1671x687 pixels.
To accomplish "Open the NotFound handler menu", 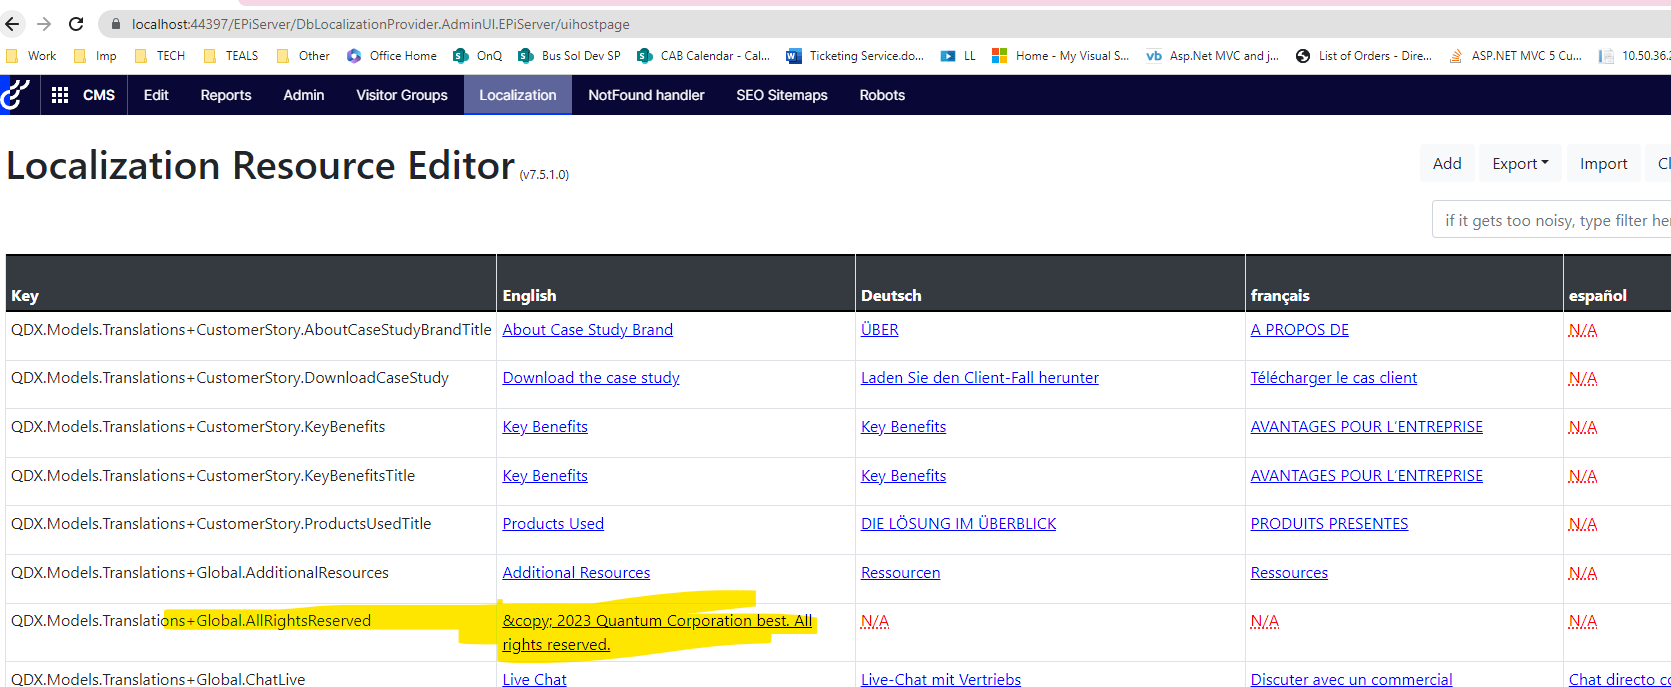I will coord(646,95).
